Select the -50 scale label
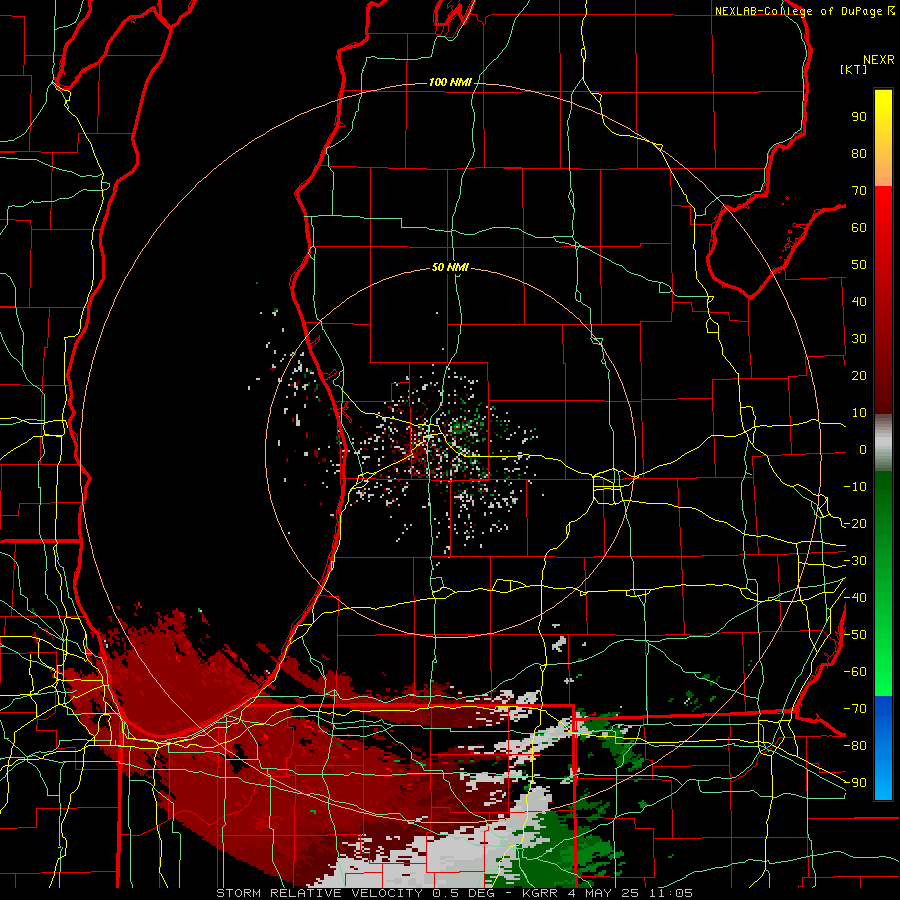Image resolution: width=900 pixels, height=900 pixels. pos(855,635)
